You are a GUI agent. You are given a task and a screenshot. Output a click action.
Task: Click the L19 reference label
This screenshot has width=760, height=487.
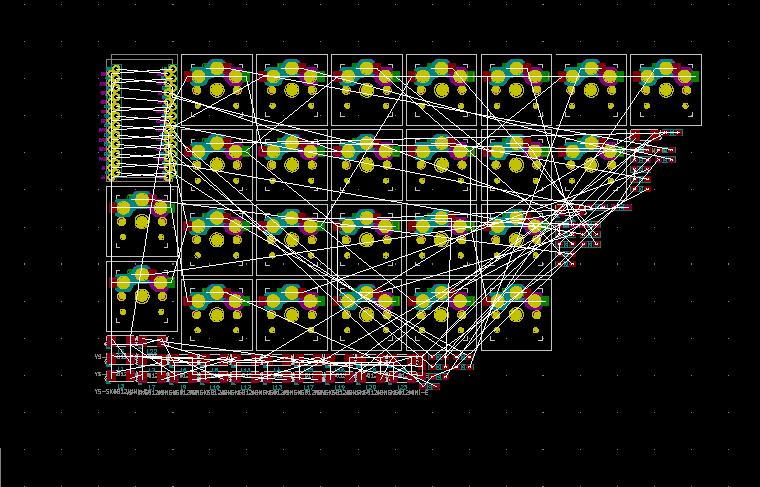[x=340, y=387]
